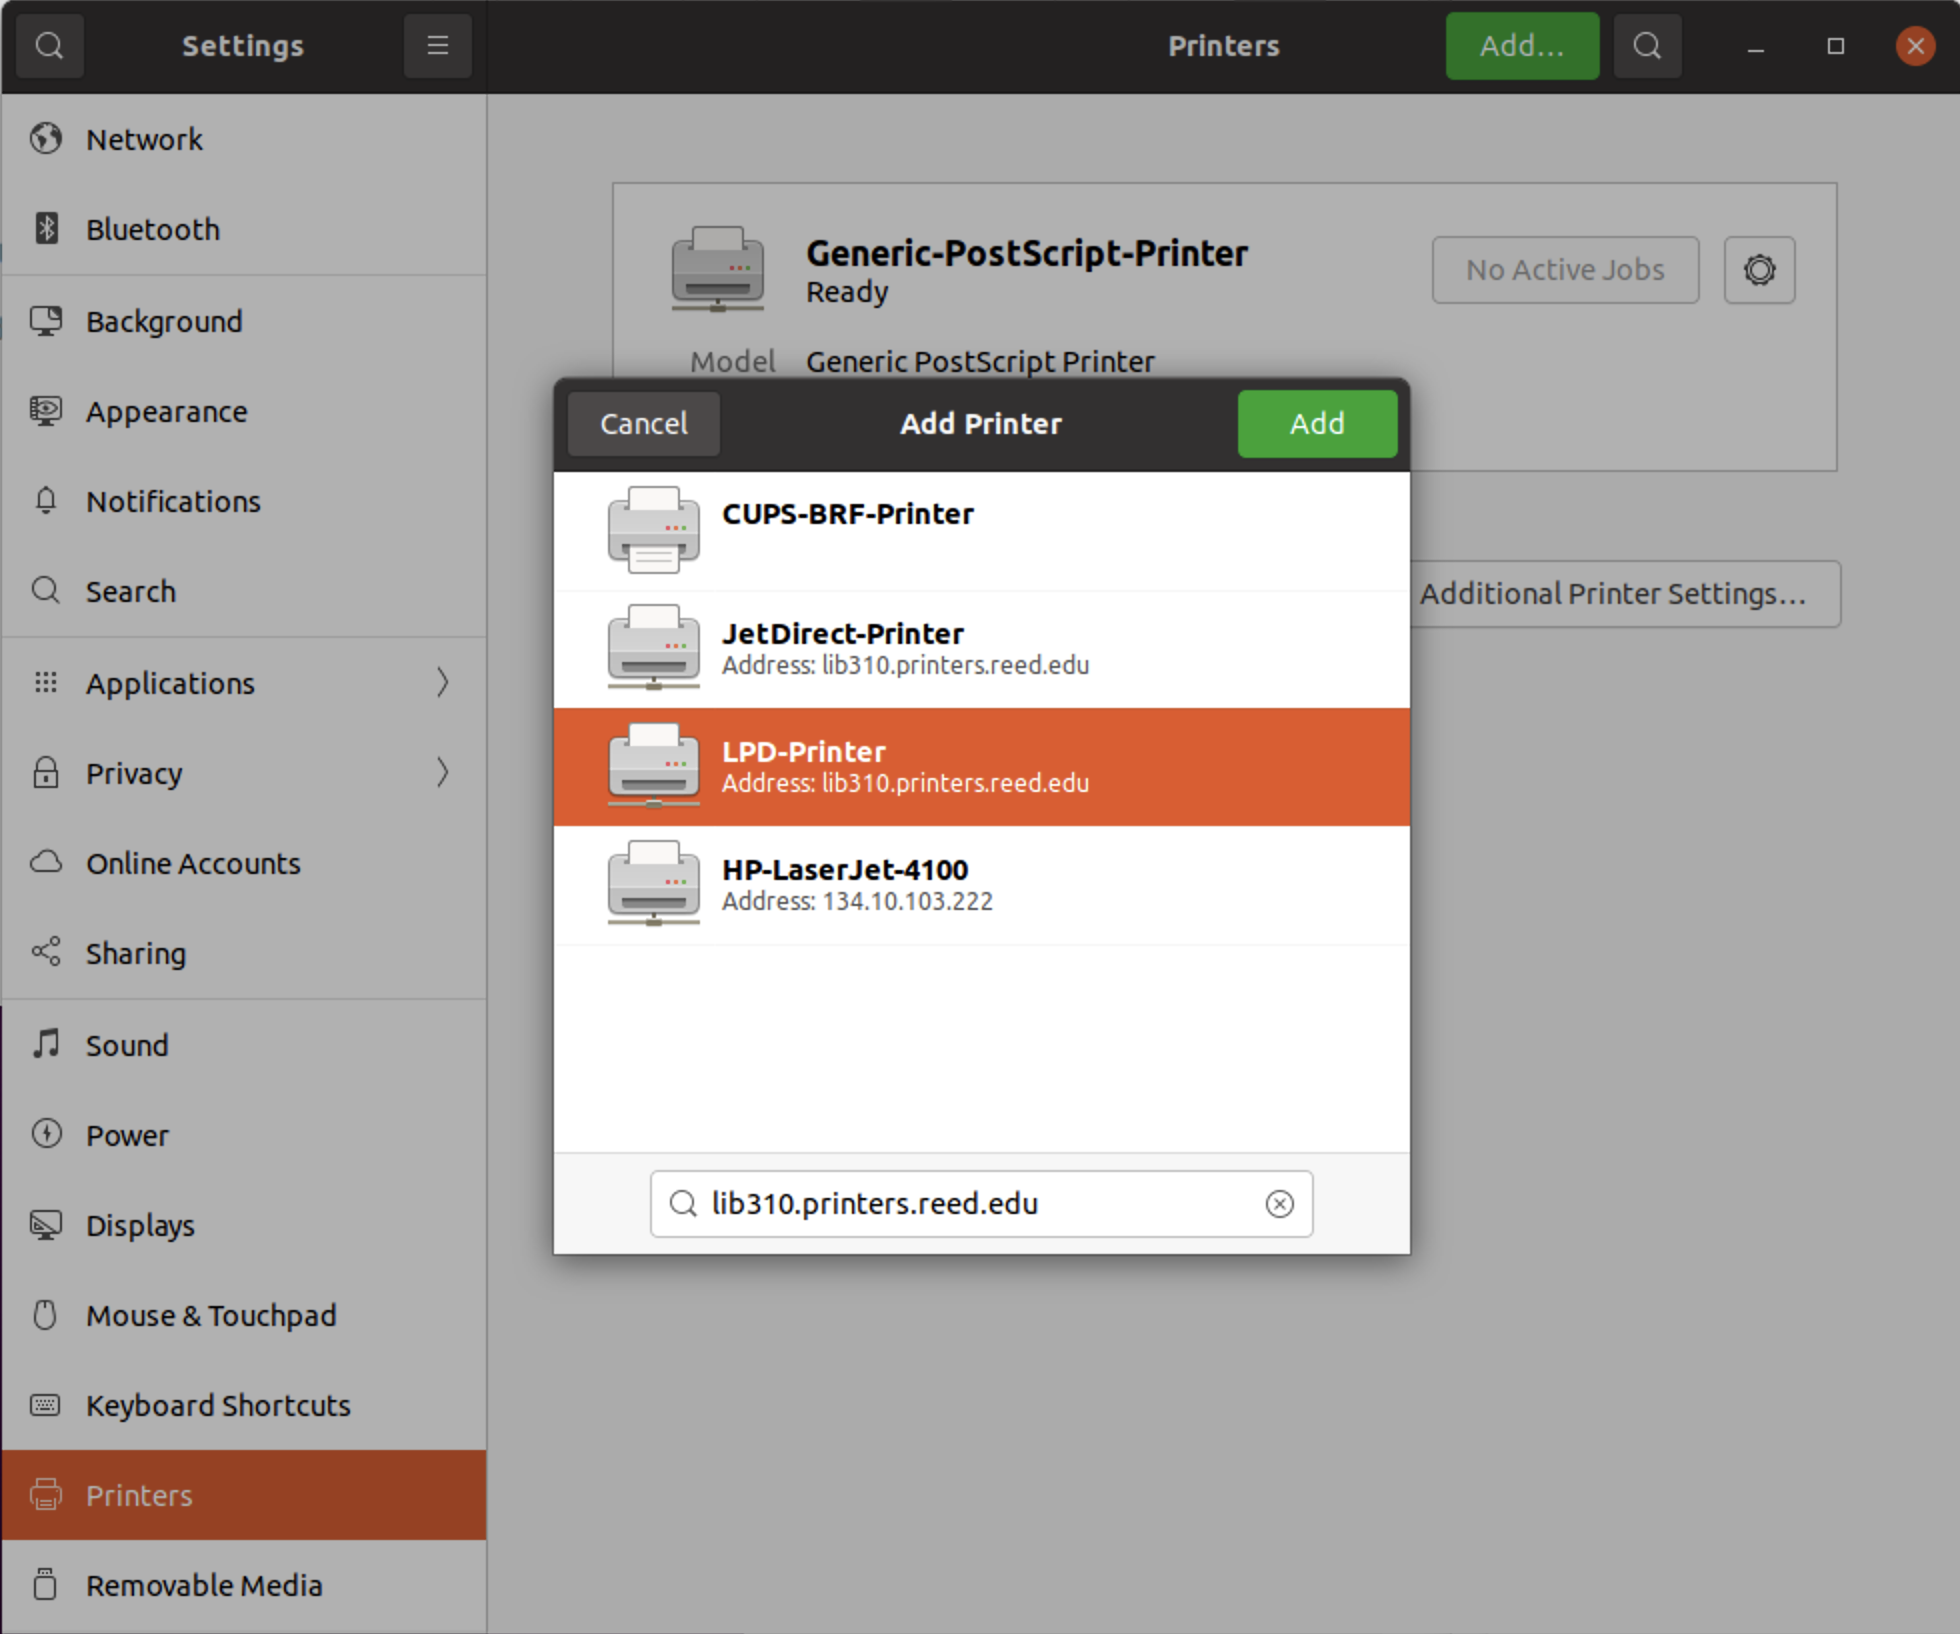1960x1634 pixels.
Task: Open the Network settings panel
Action: tap(144, 140)
